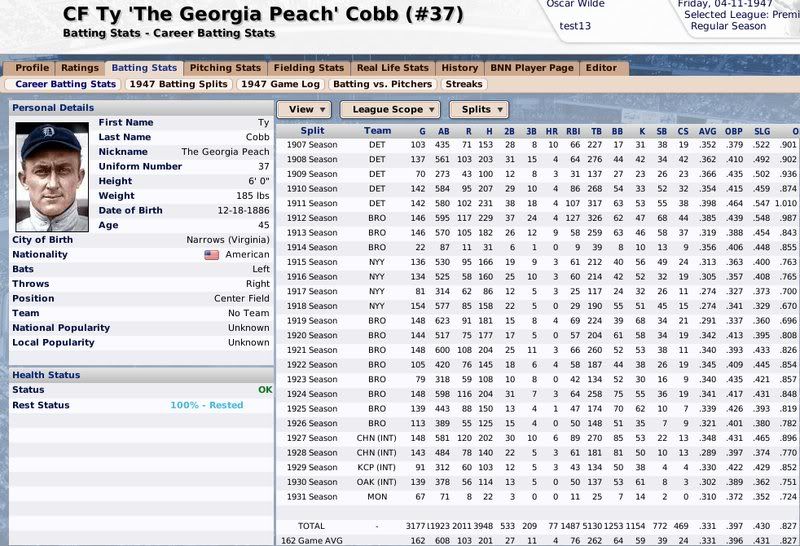Open the Real Life Stats tab
800x546 pixels.
coord(392,68)
